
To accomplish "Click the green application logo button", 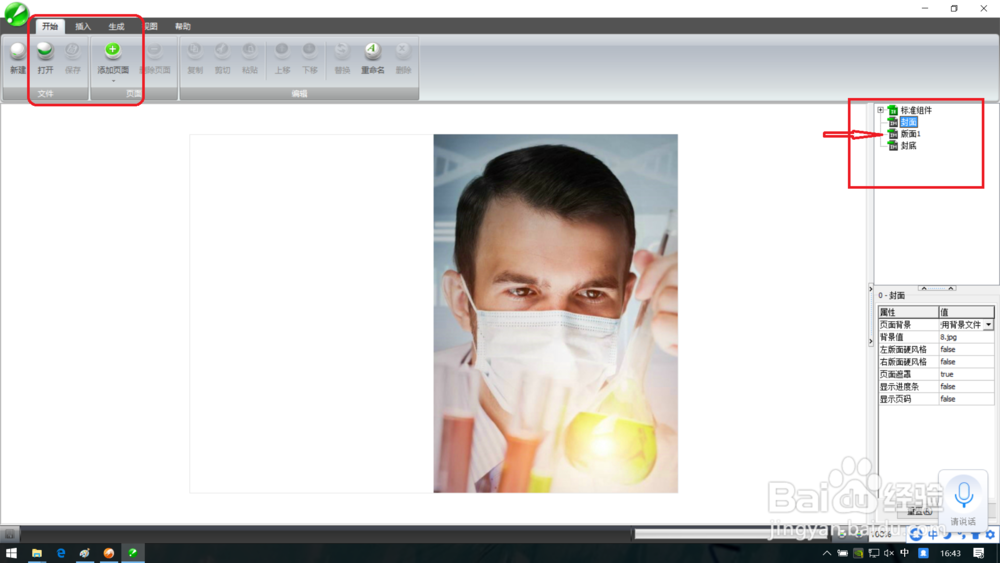I will (x=16, y=13).
